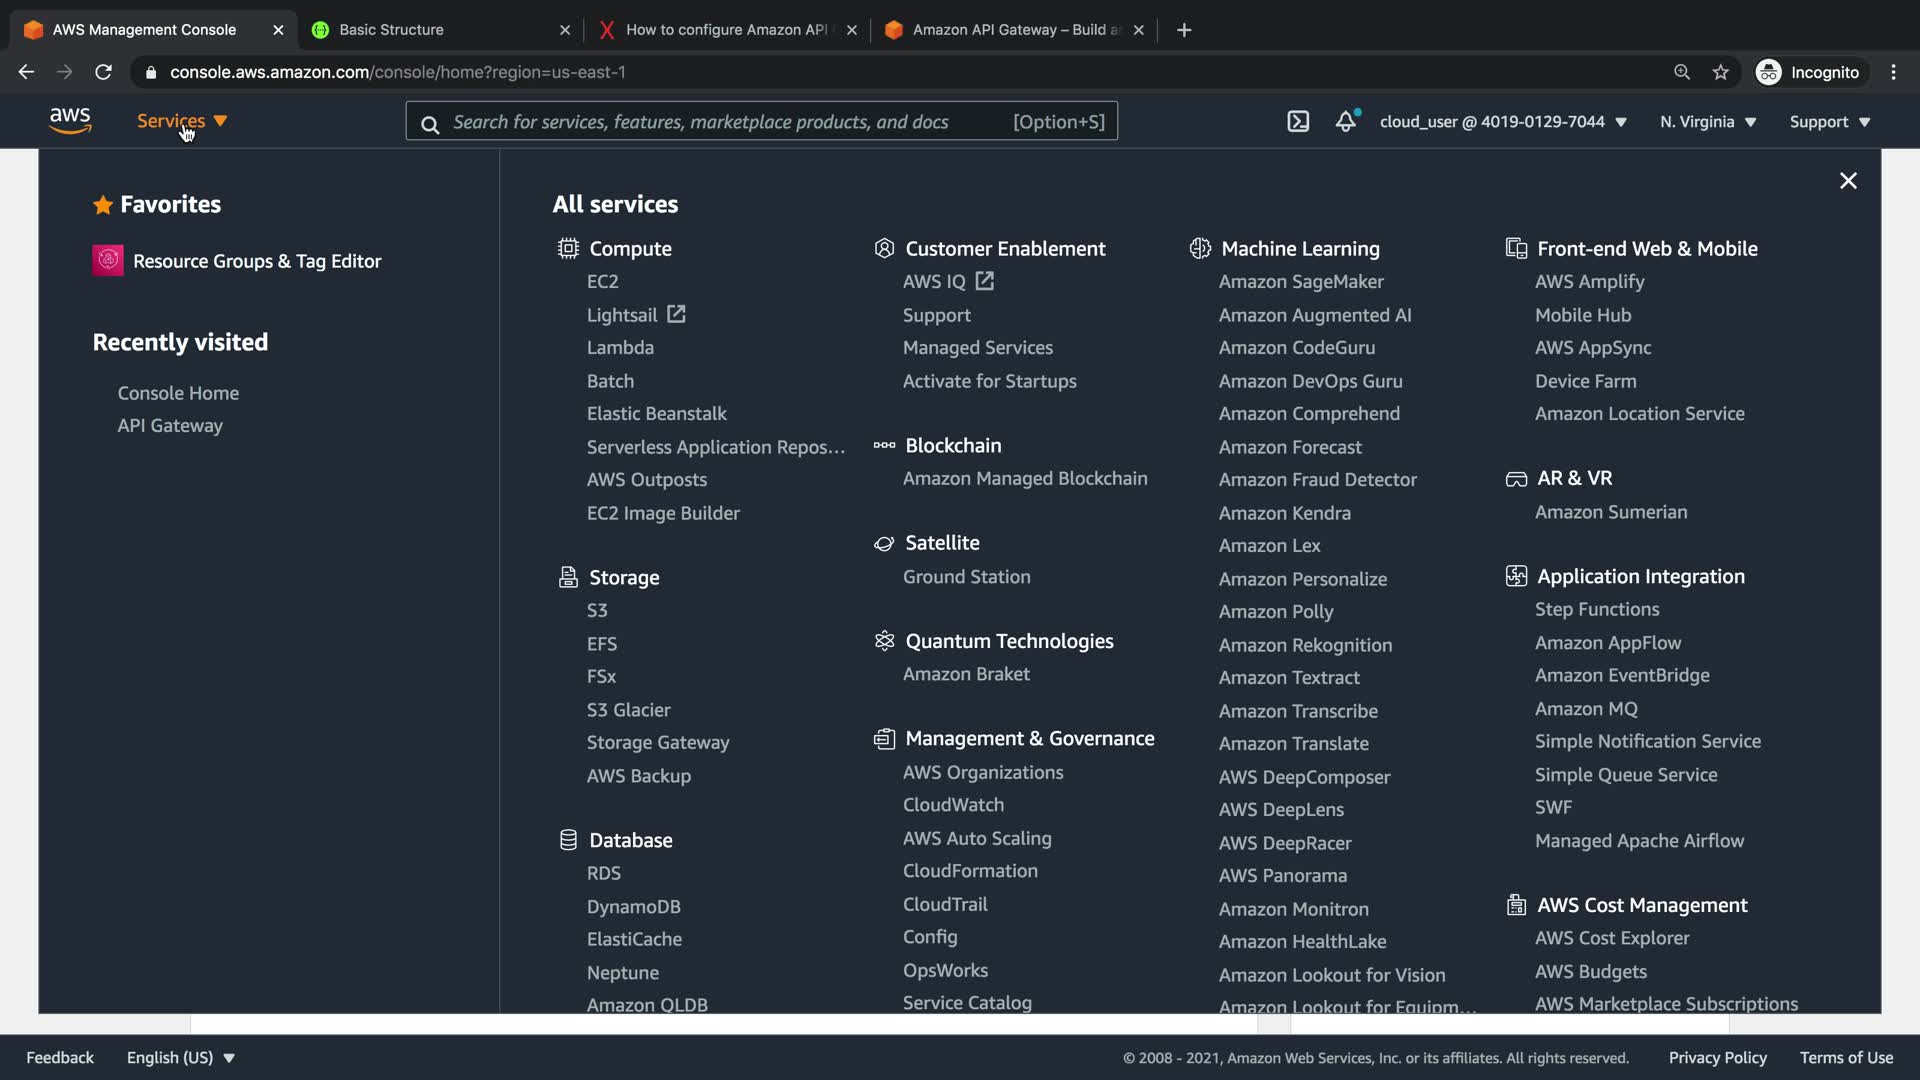Expand the Support menu dropdown
Image resolution: width=1920 pixels, height=1080 pixels.
(1829, 122)
